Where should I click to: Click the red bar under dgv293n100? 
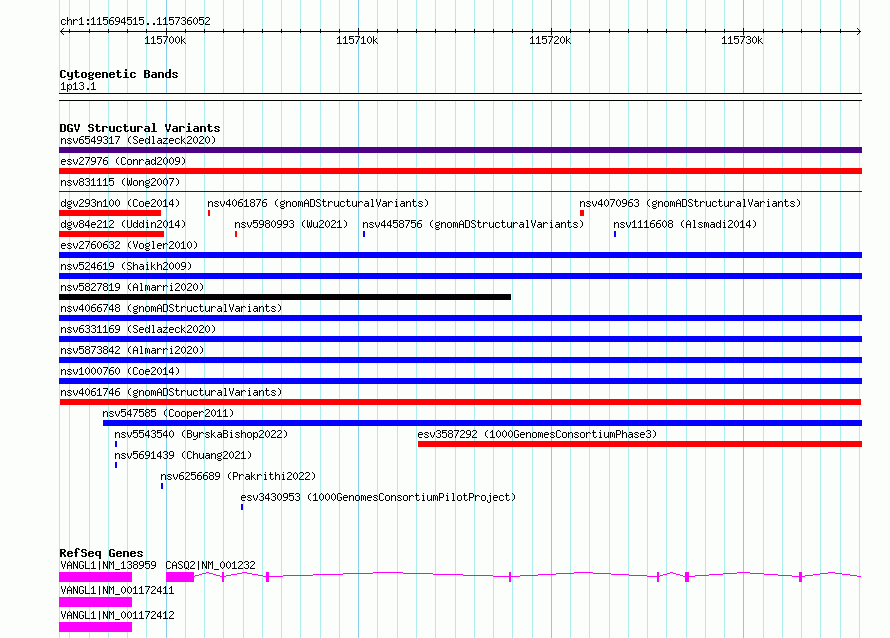tap(110, 213)
